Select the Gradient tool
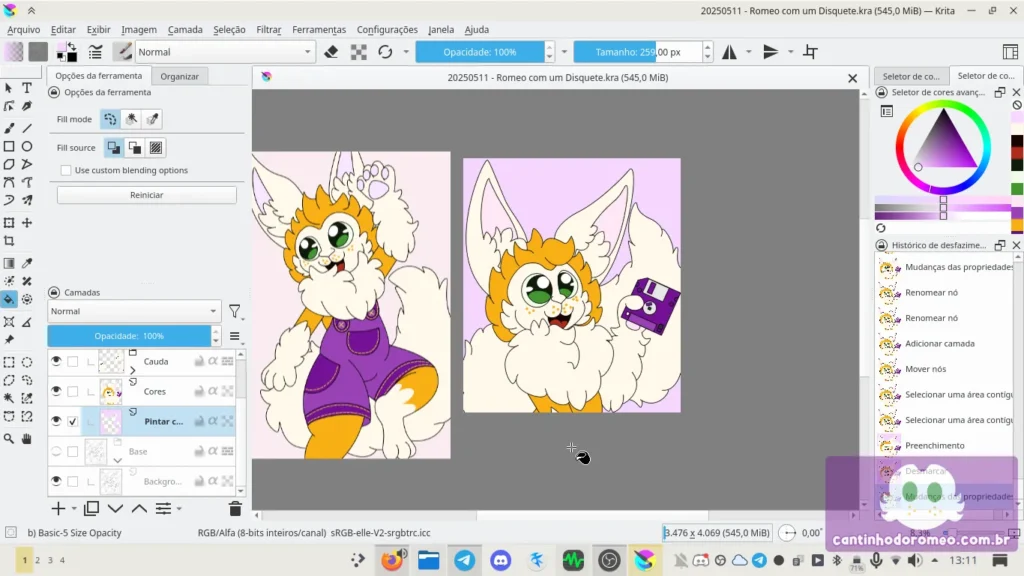The width and height of the screenshot is (1024, 576). [9, 263]
